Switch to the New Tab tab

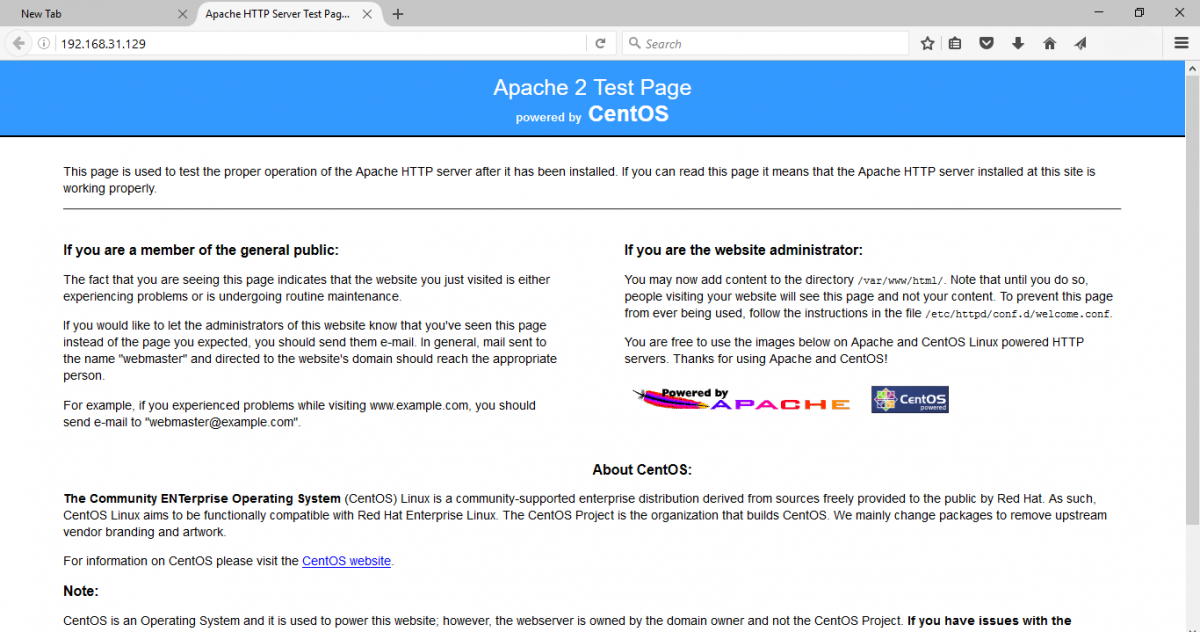[x=95, y=14]
